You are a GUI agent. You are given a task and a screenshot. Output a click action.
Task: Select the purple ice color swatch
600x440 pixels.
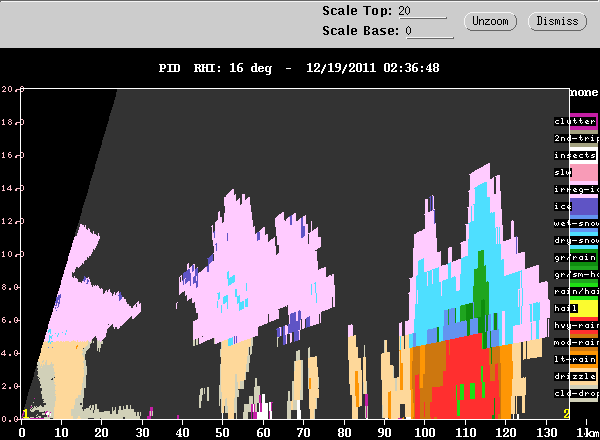coord(585,207)
